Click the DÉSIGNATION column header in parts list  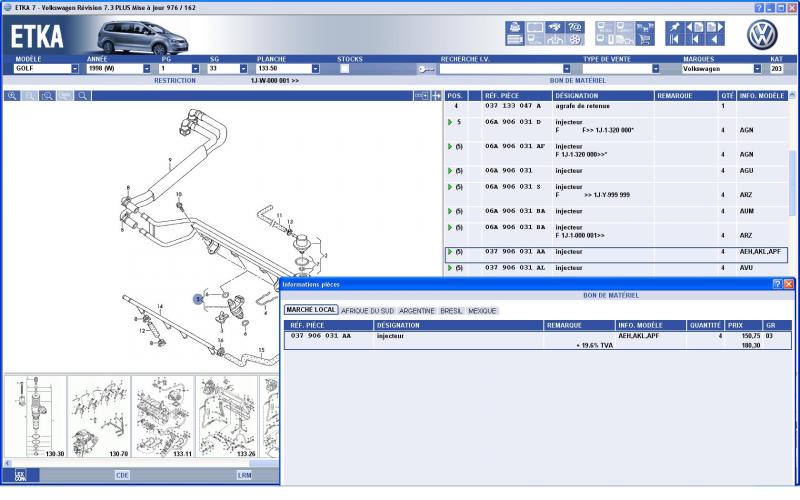603,96
